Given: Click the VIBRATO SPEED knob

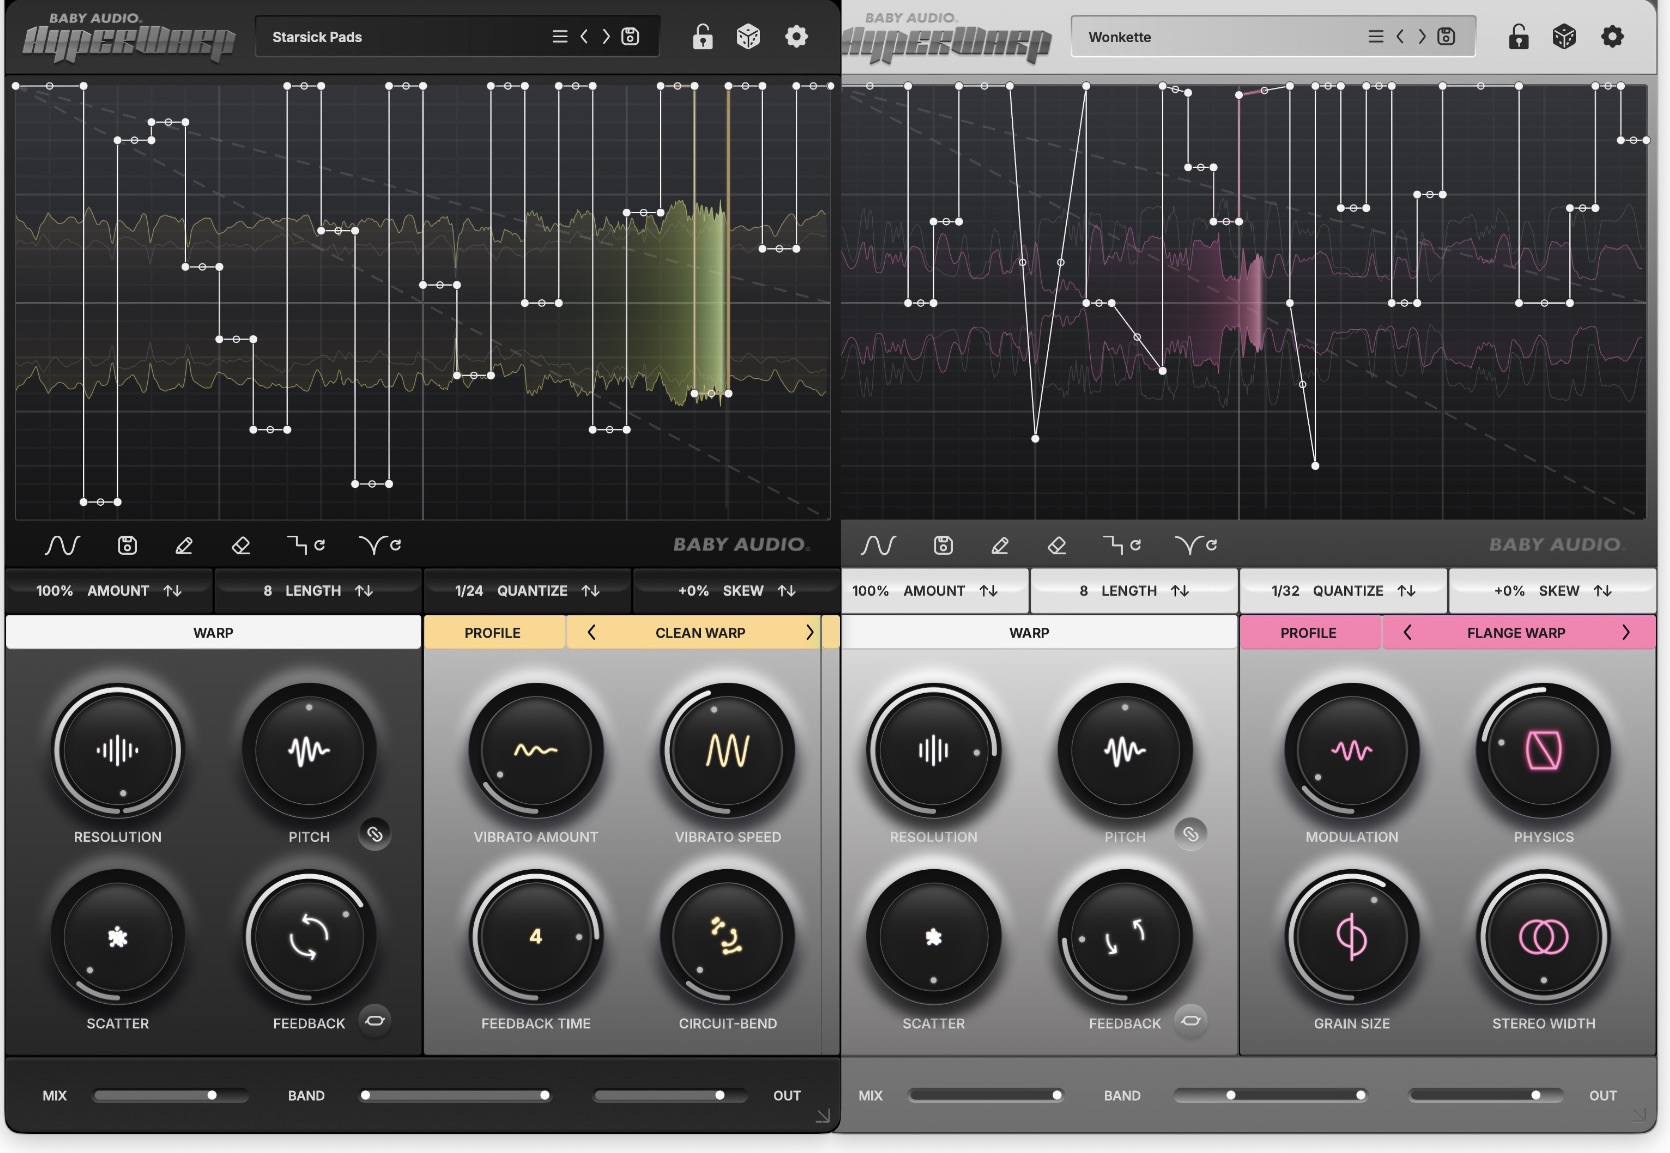Looking at the screenshot, I should [x=728, y=750].
